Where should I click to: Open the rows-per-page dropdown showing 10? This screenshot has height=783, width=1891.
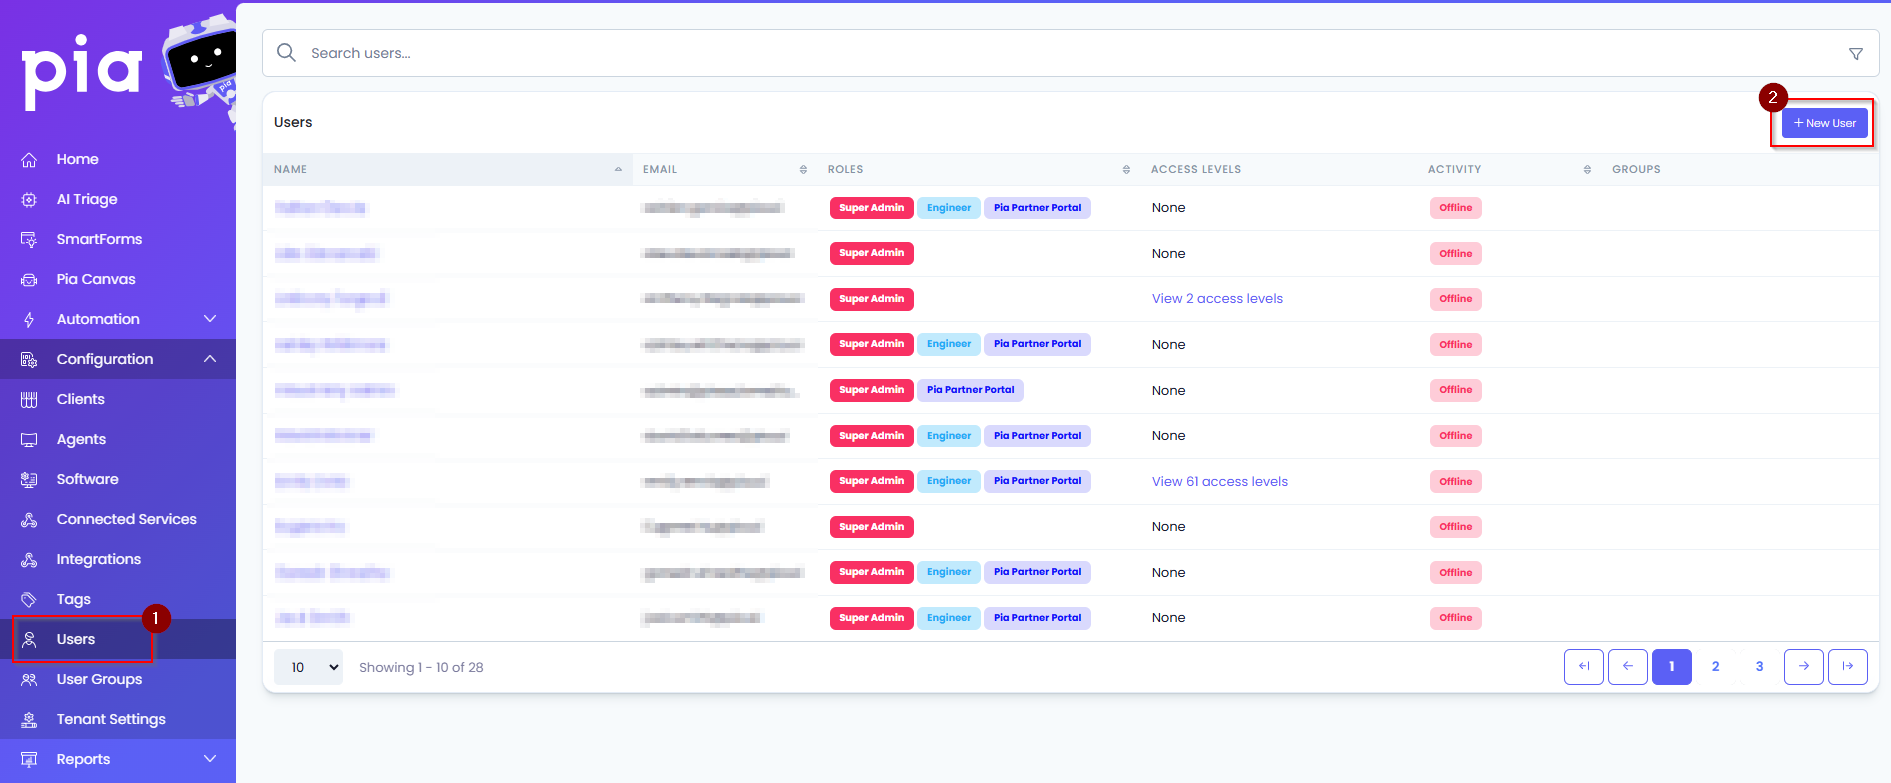(x=309, y=667)
